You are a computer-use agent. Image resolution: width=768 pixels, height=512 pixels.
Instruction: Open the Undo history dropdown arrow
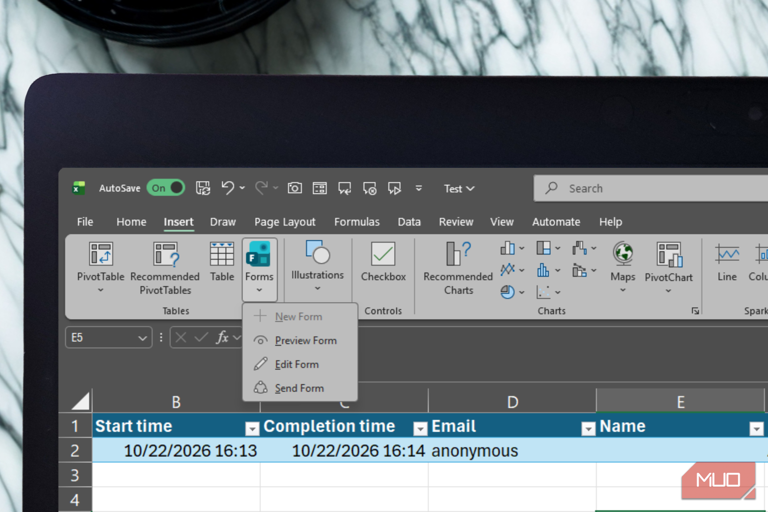click(x=242, y=188)
